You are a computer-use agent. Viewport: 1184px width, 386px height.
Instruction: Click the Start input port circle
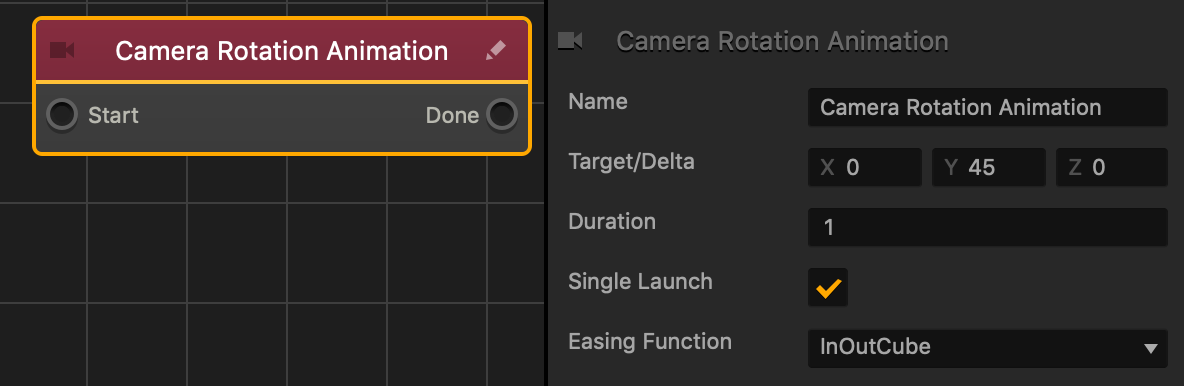point(62,115)
